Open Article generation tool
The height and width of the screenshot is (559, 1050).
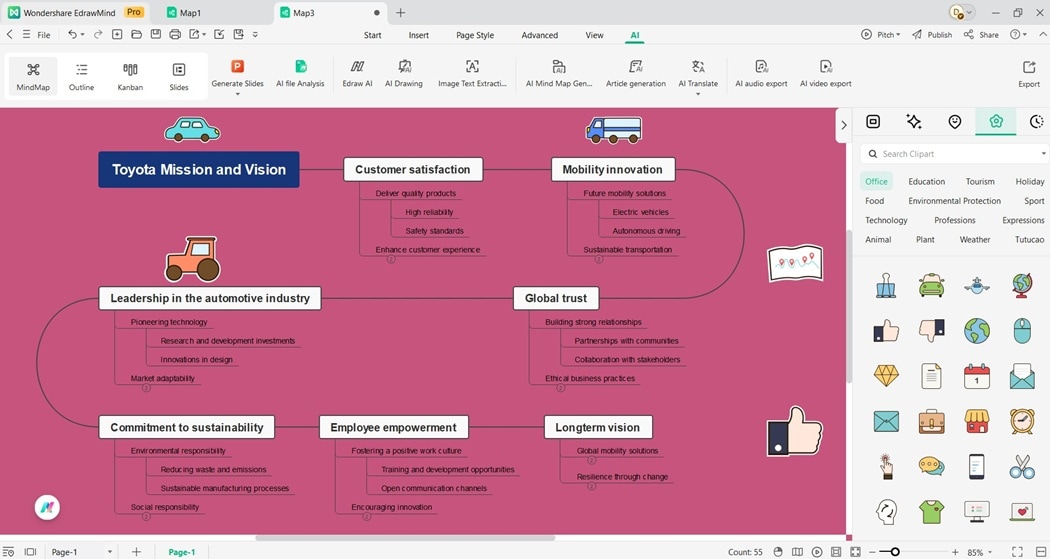635,74
